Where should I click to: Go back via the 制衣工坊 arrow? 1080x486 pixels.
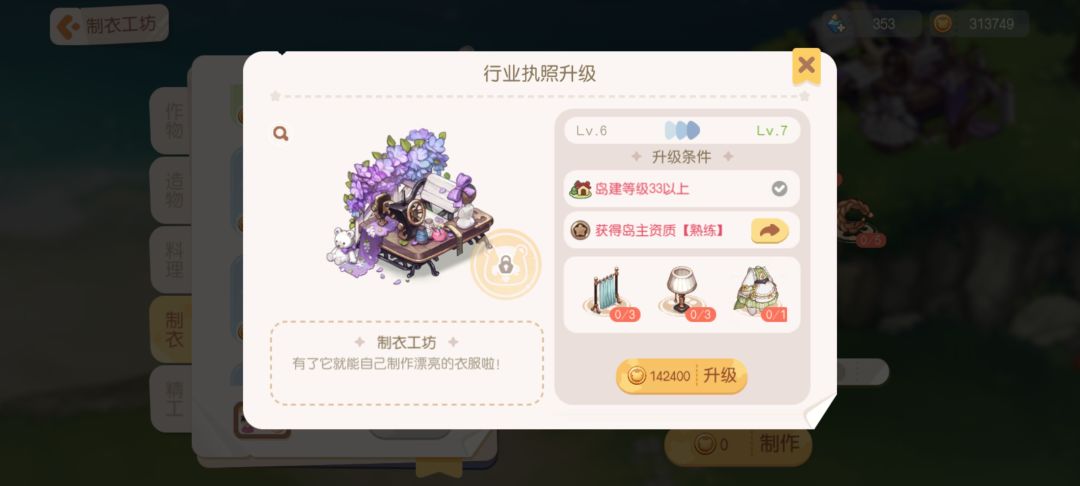[109, 25]
